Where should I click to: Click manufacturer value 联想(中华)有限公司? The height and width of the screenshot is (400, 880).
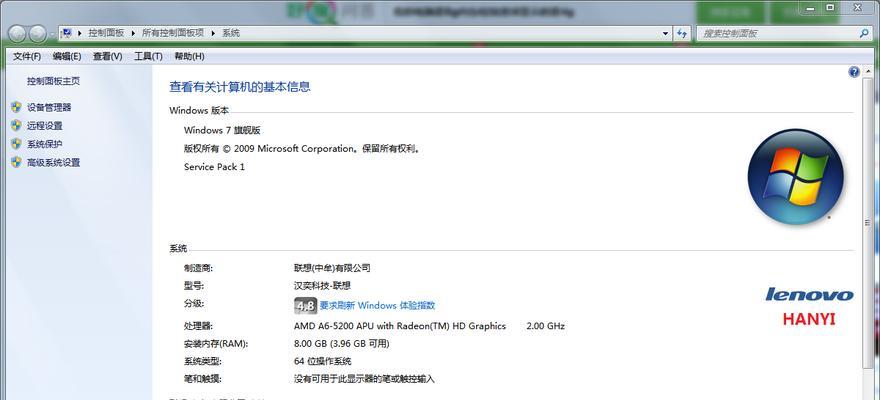tap(332, 268)
